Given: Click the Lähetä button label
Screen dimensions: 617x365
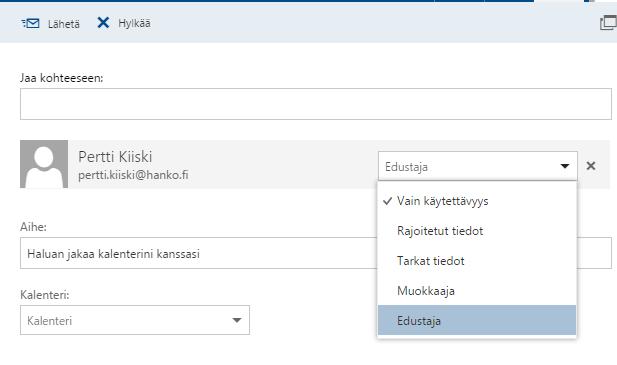Looking at the screenshot, I should pyautogui.click(x=64, y=24).
